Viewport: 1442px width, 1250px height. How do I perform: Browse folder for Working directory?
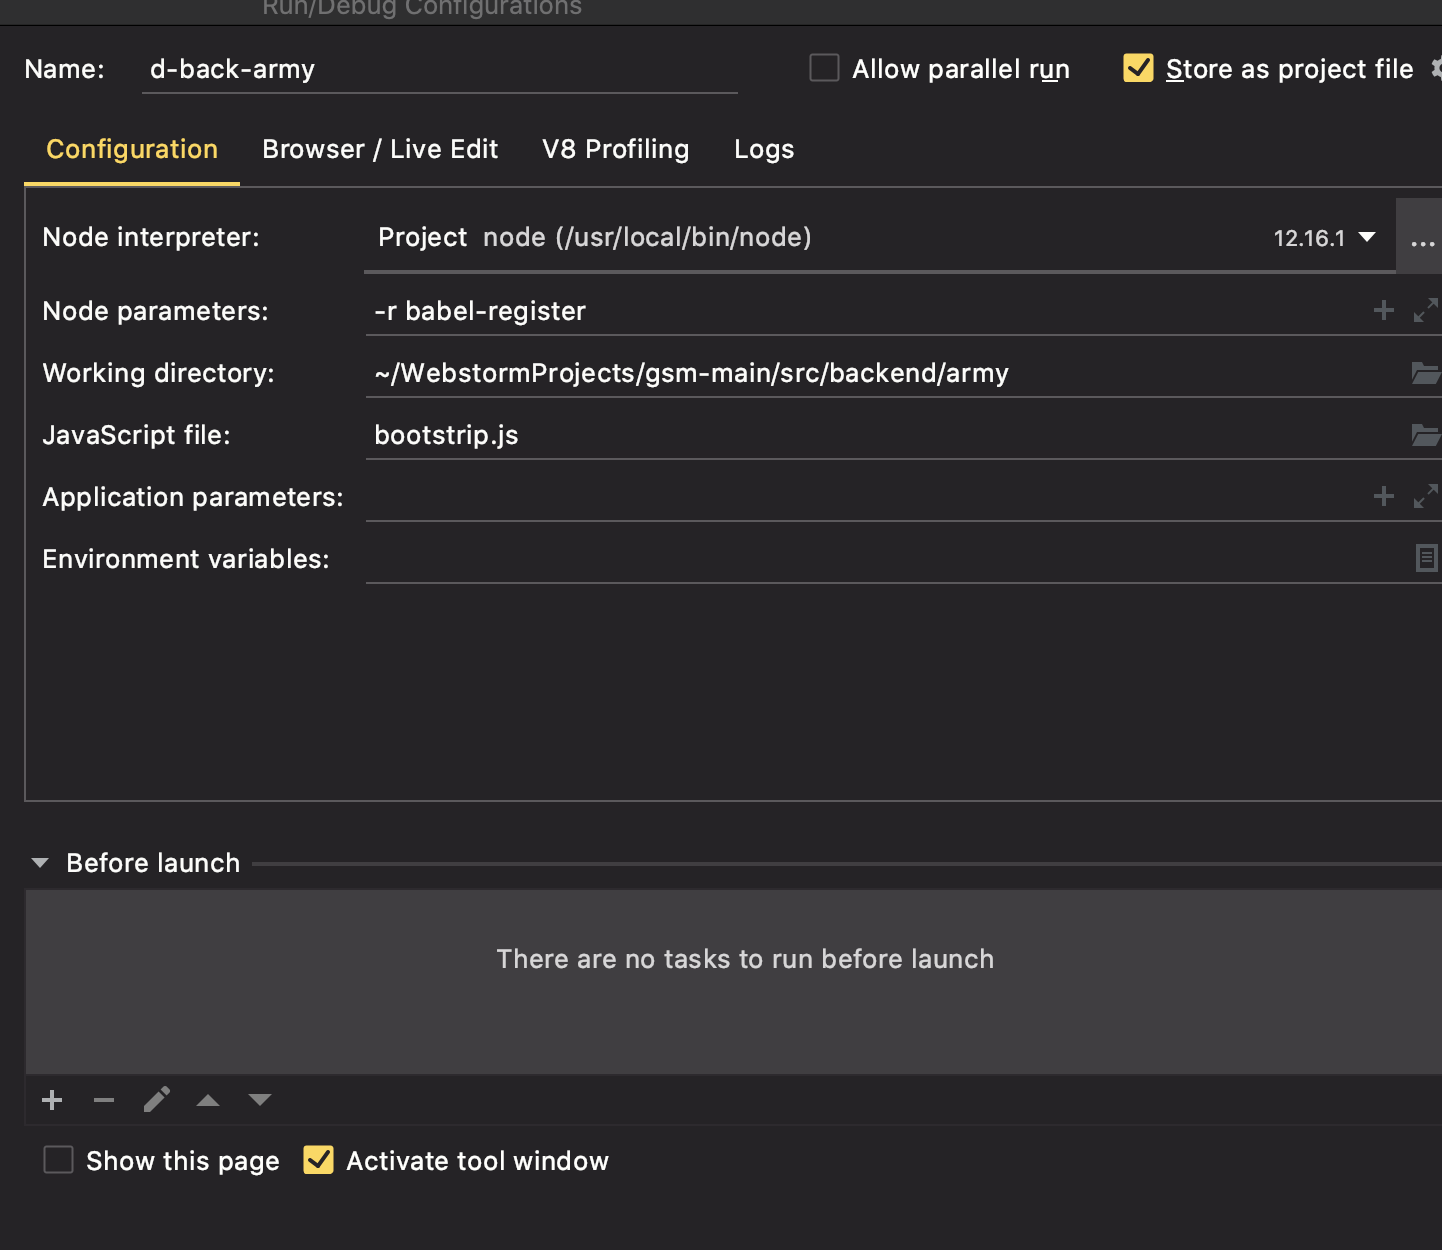[1425, 373]
